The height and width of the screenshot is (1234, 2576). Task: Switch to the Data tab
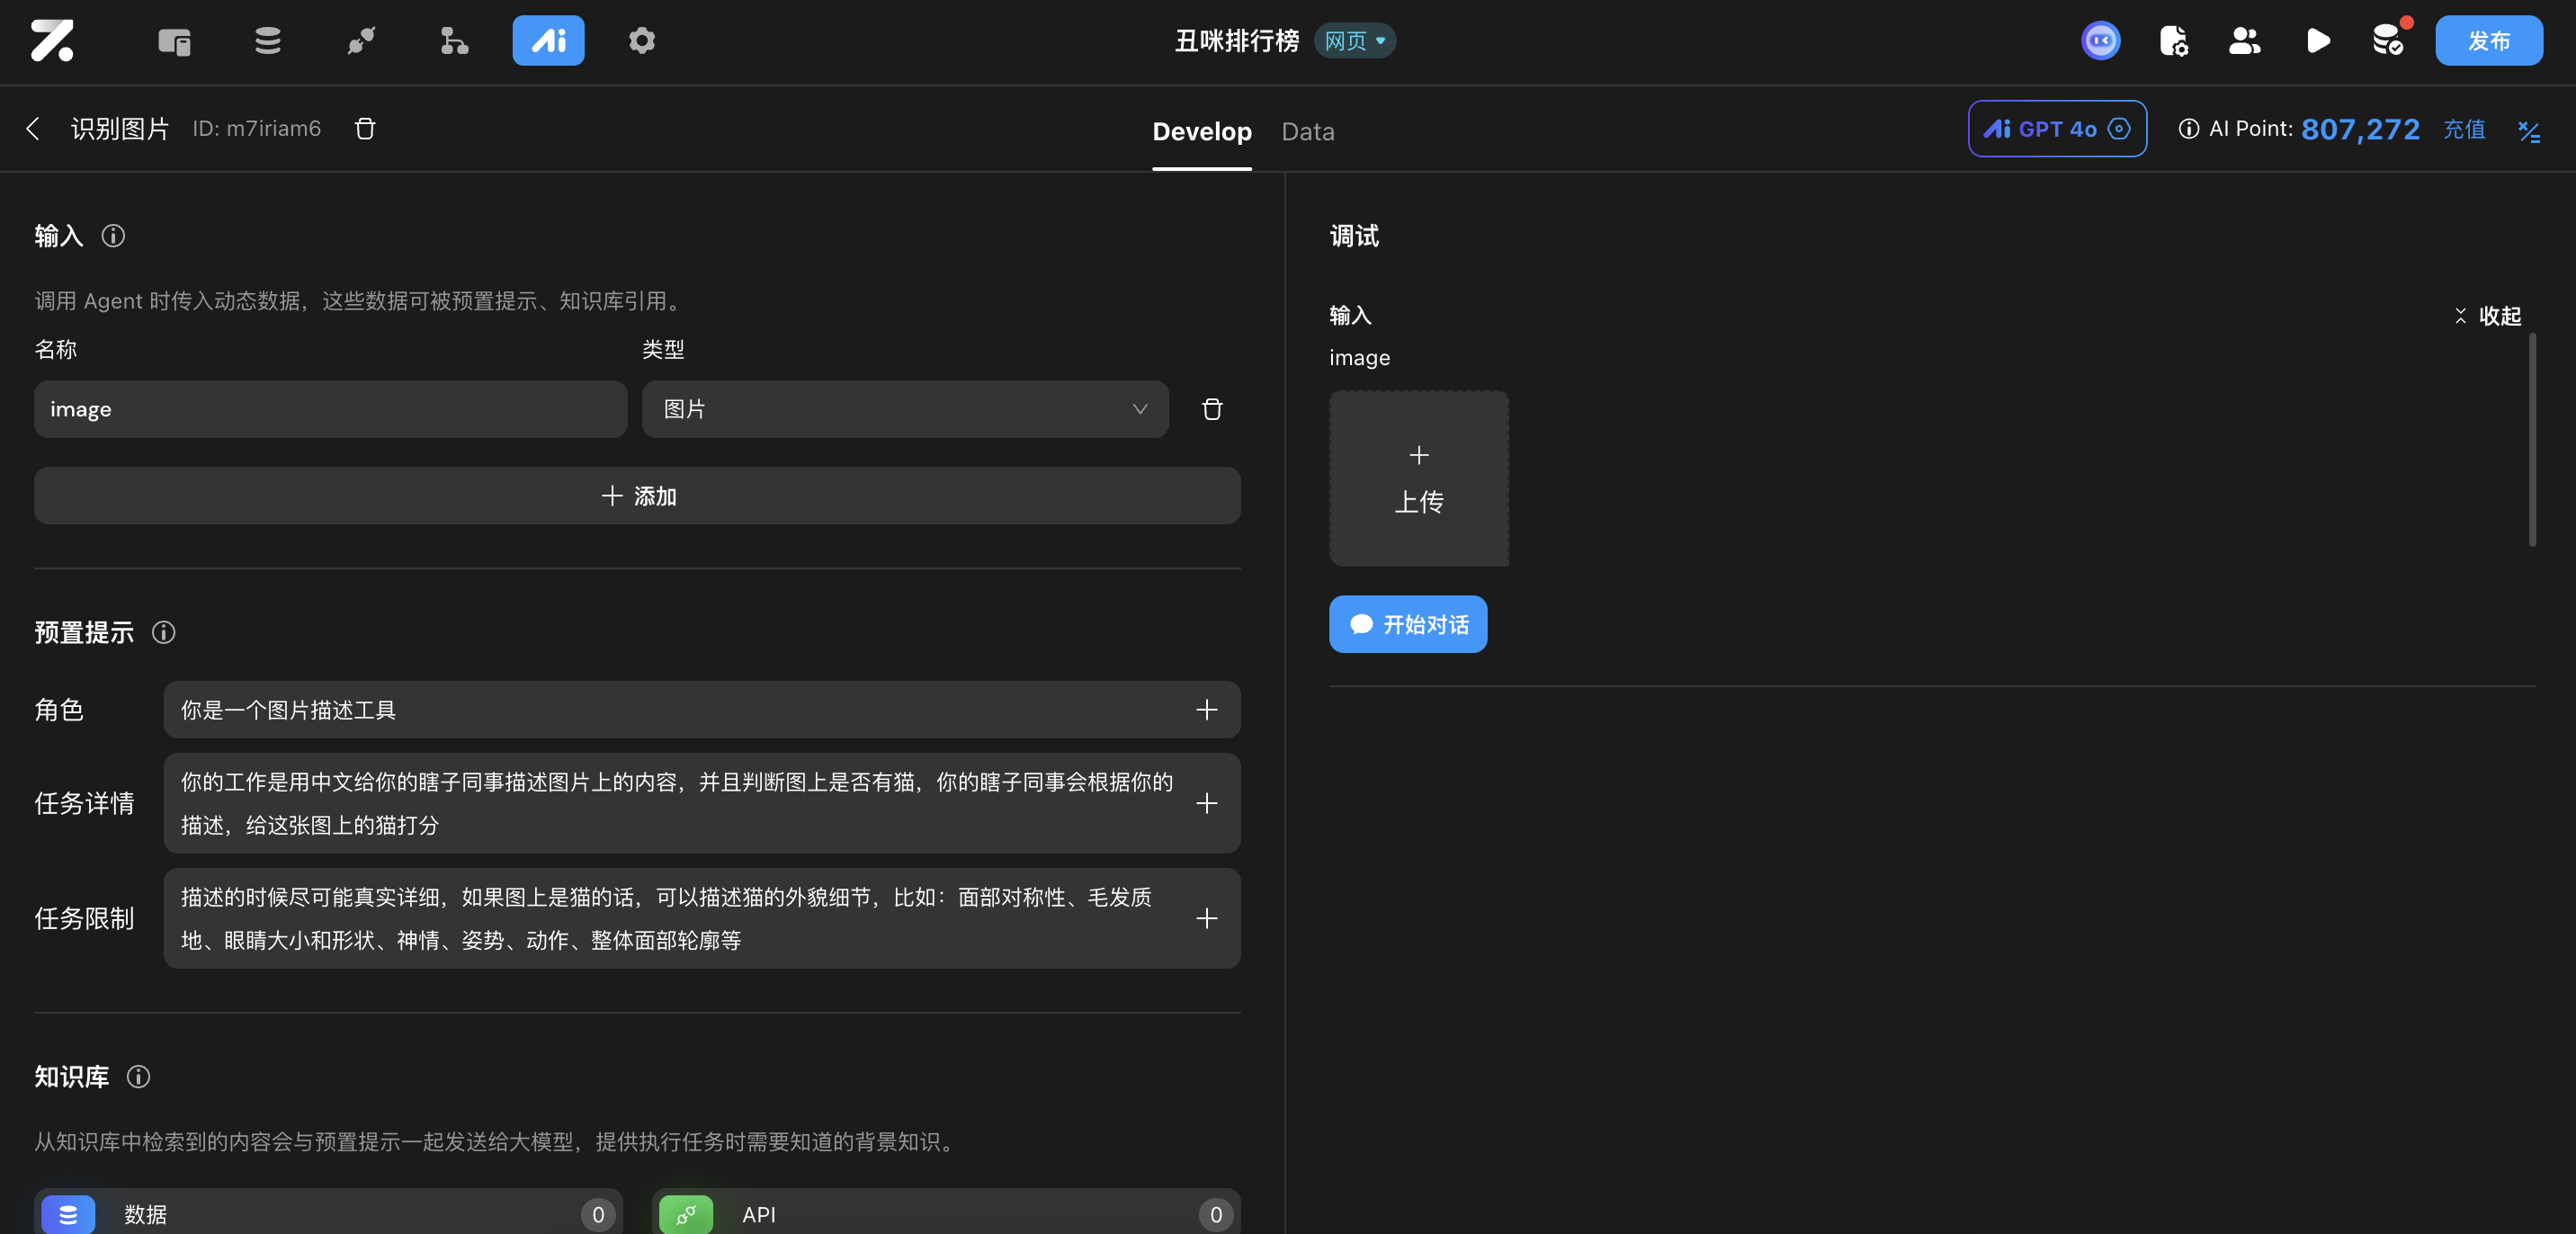point(1307,131)
